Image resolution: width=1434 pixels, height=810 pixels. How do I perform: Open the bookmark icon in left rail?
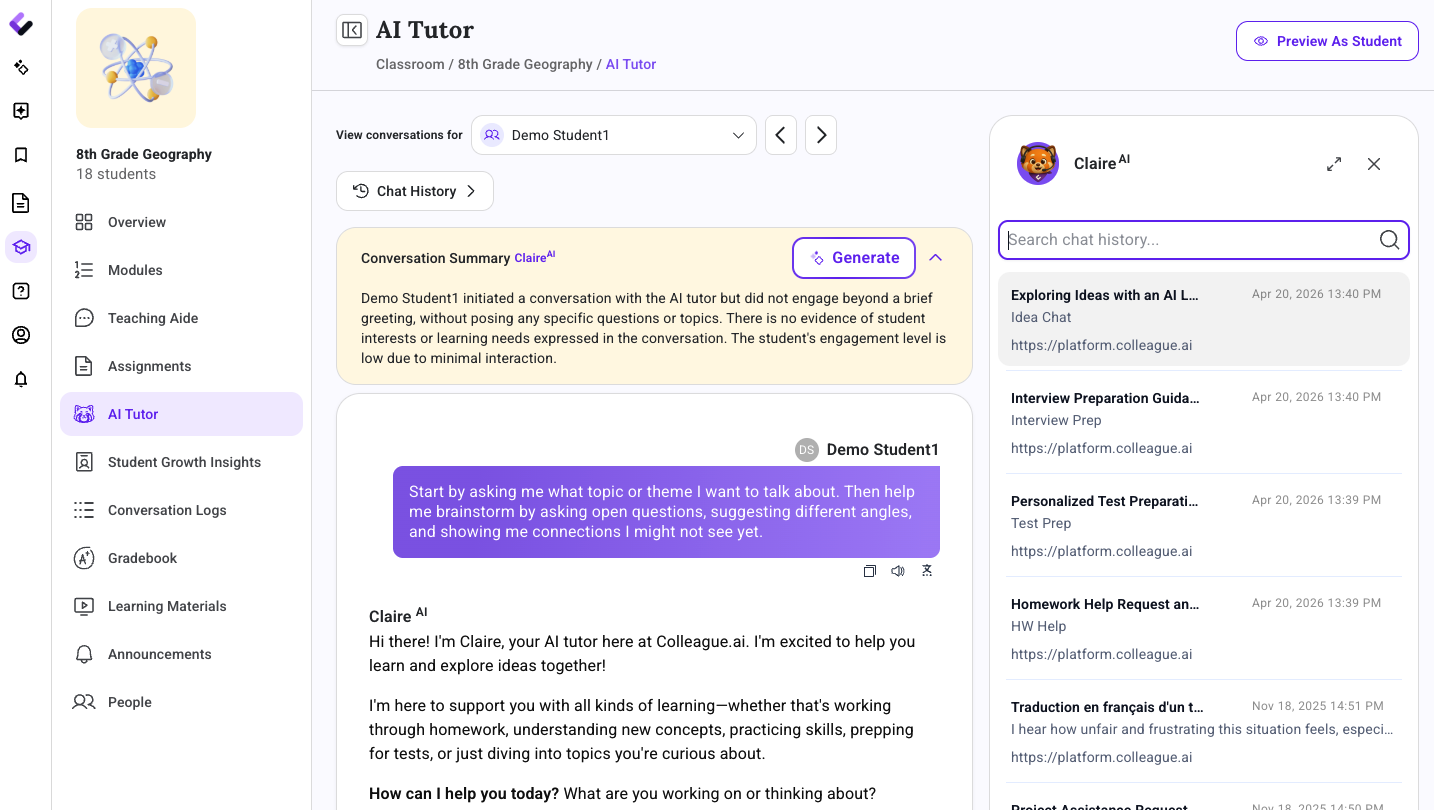(21, 155)
